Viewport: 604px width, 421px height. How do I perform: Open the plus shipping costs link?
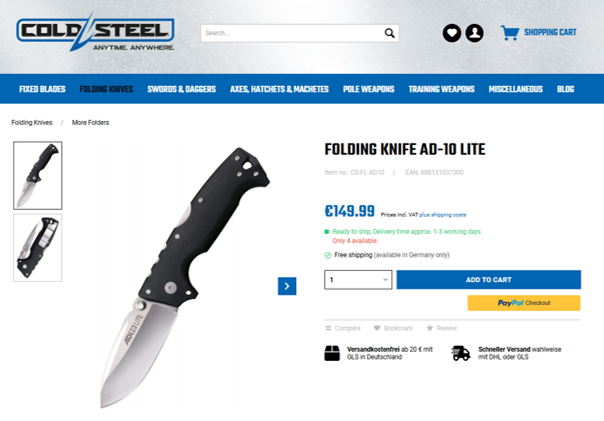click(443, 215)
